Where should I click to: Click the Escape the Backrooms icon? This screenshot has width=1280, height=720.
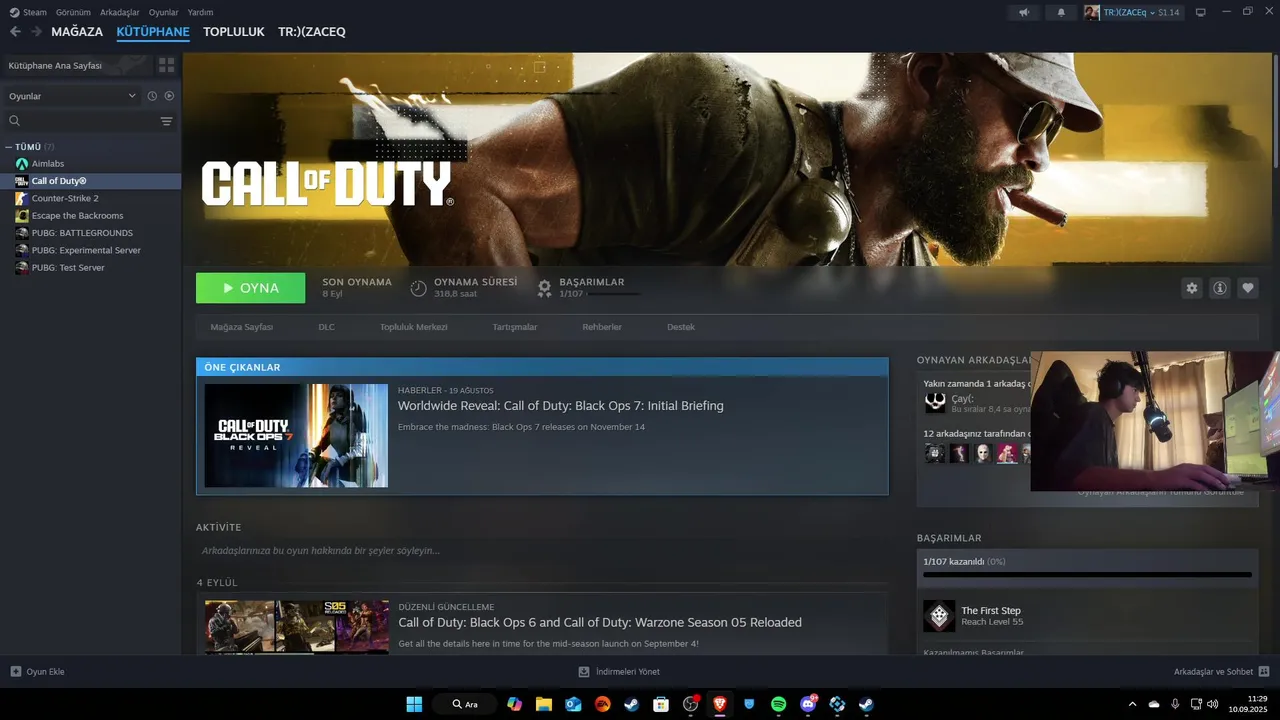coord(22,216)
